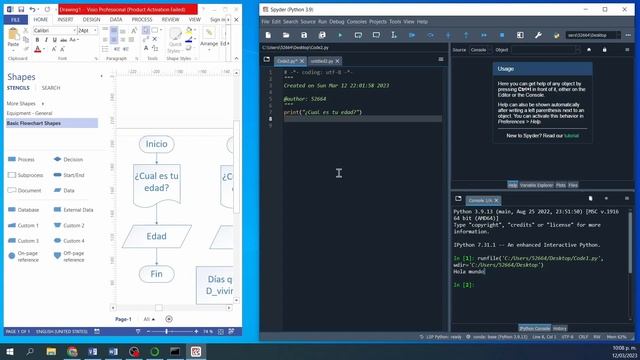The width and height of the screenshot is (640, 360).
Task: Save the current file in Spyder
Action: coord(304,36)
